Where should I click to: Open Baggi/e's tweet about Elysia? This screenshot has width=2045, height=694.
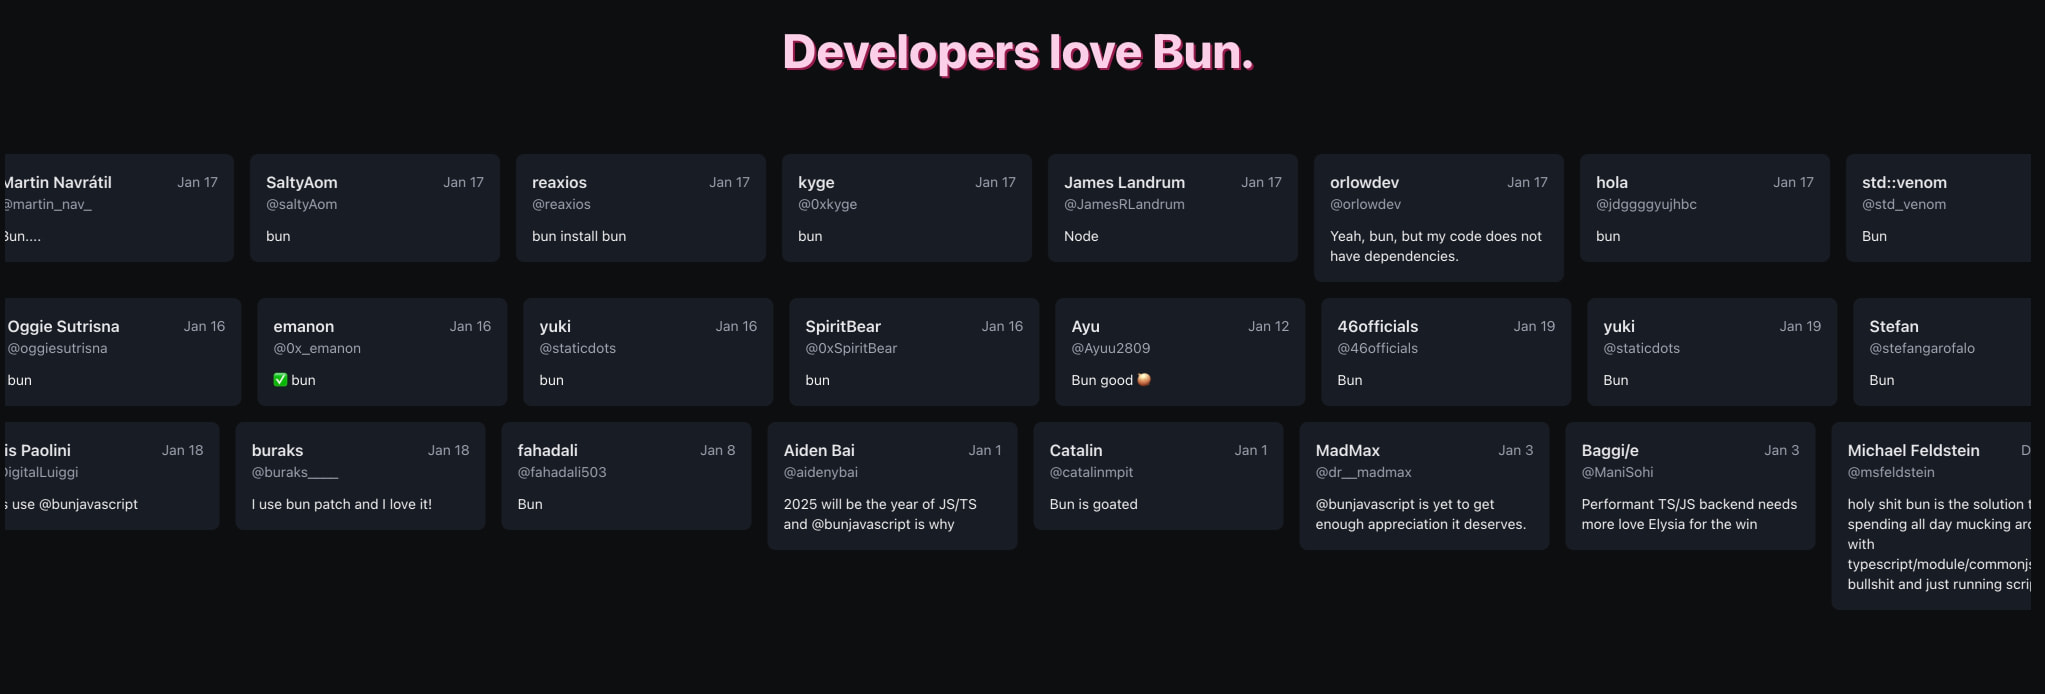[x=1690, y=486]
